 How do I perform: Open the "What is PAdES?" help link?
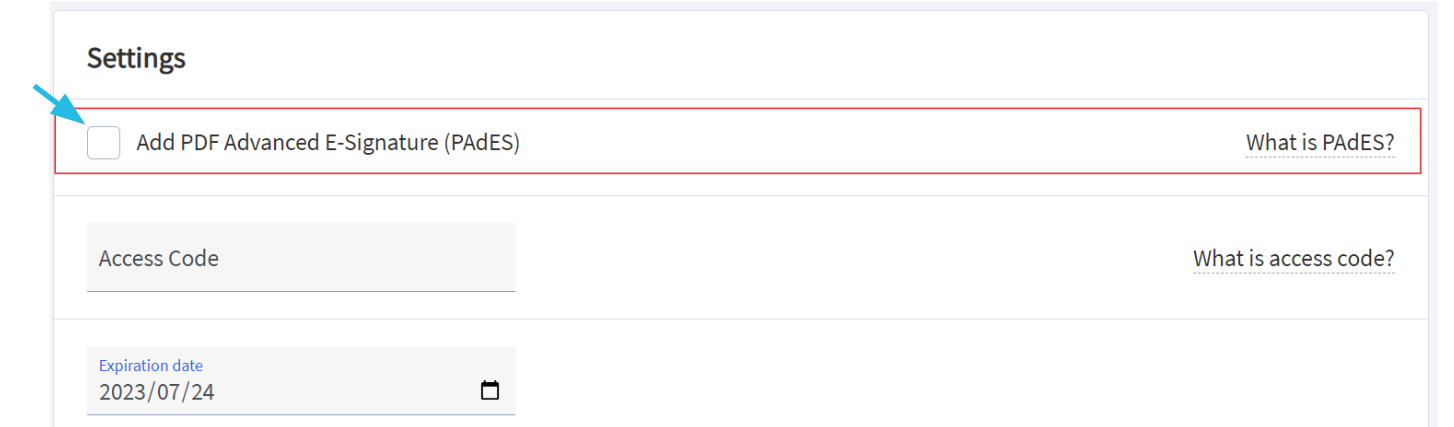pos(1320,143)
